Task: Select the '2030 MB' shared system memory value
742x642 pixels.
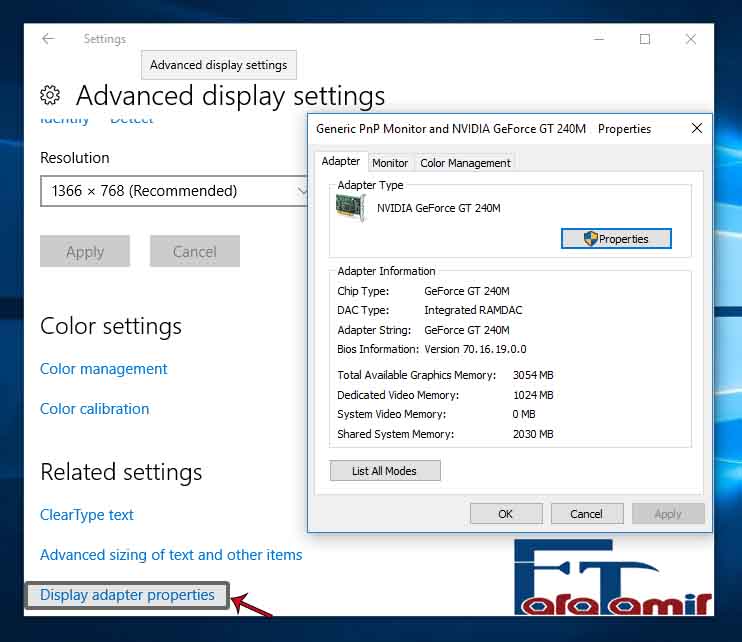Action: [533, 434]
